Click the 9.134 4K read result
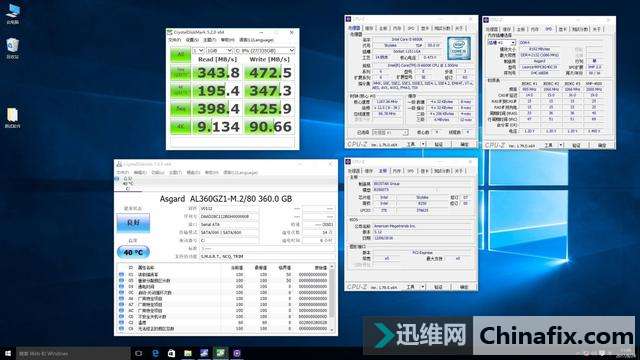 point(218,127)
